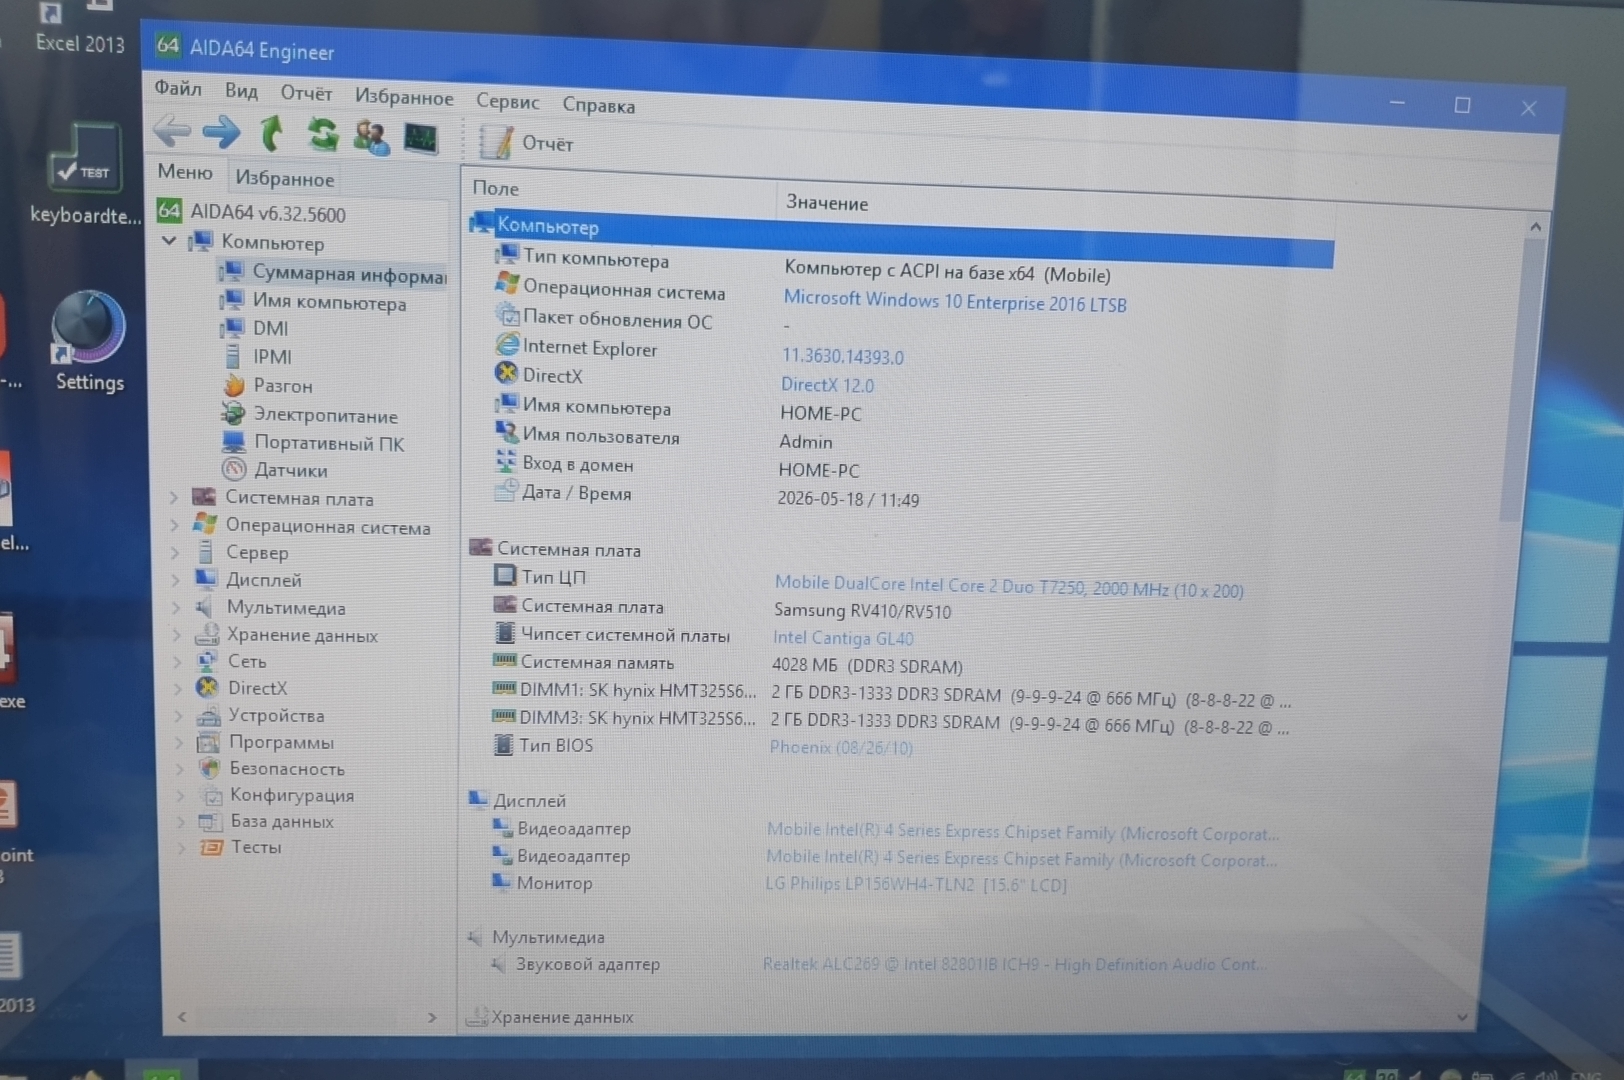1624x1080 pixels.
Task: Click the Устройства tree icon
Action: [208, 716]
